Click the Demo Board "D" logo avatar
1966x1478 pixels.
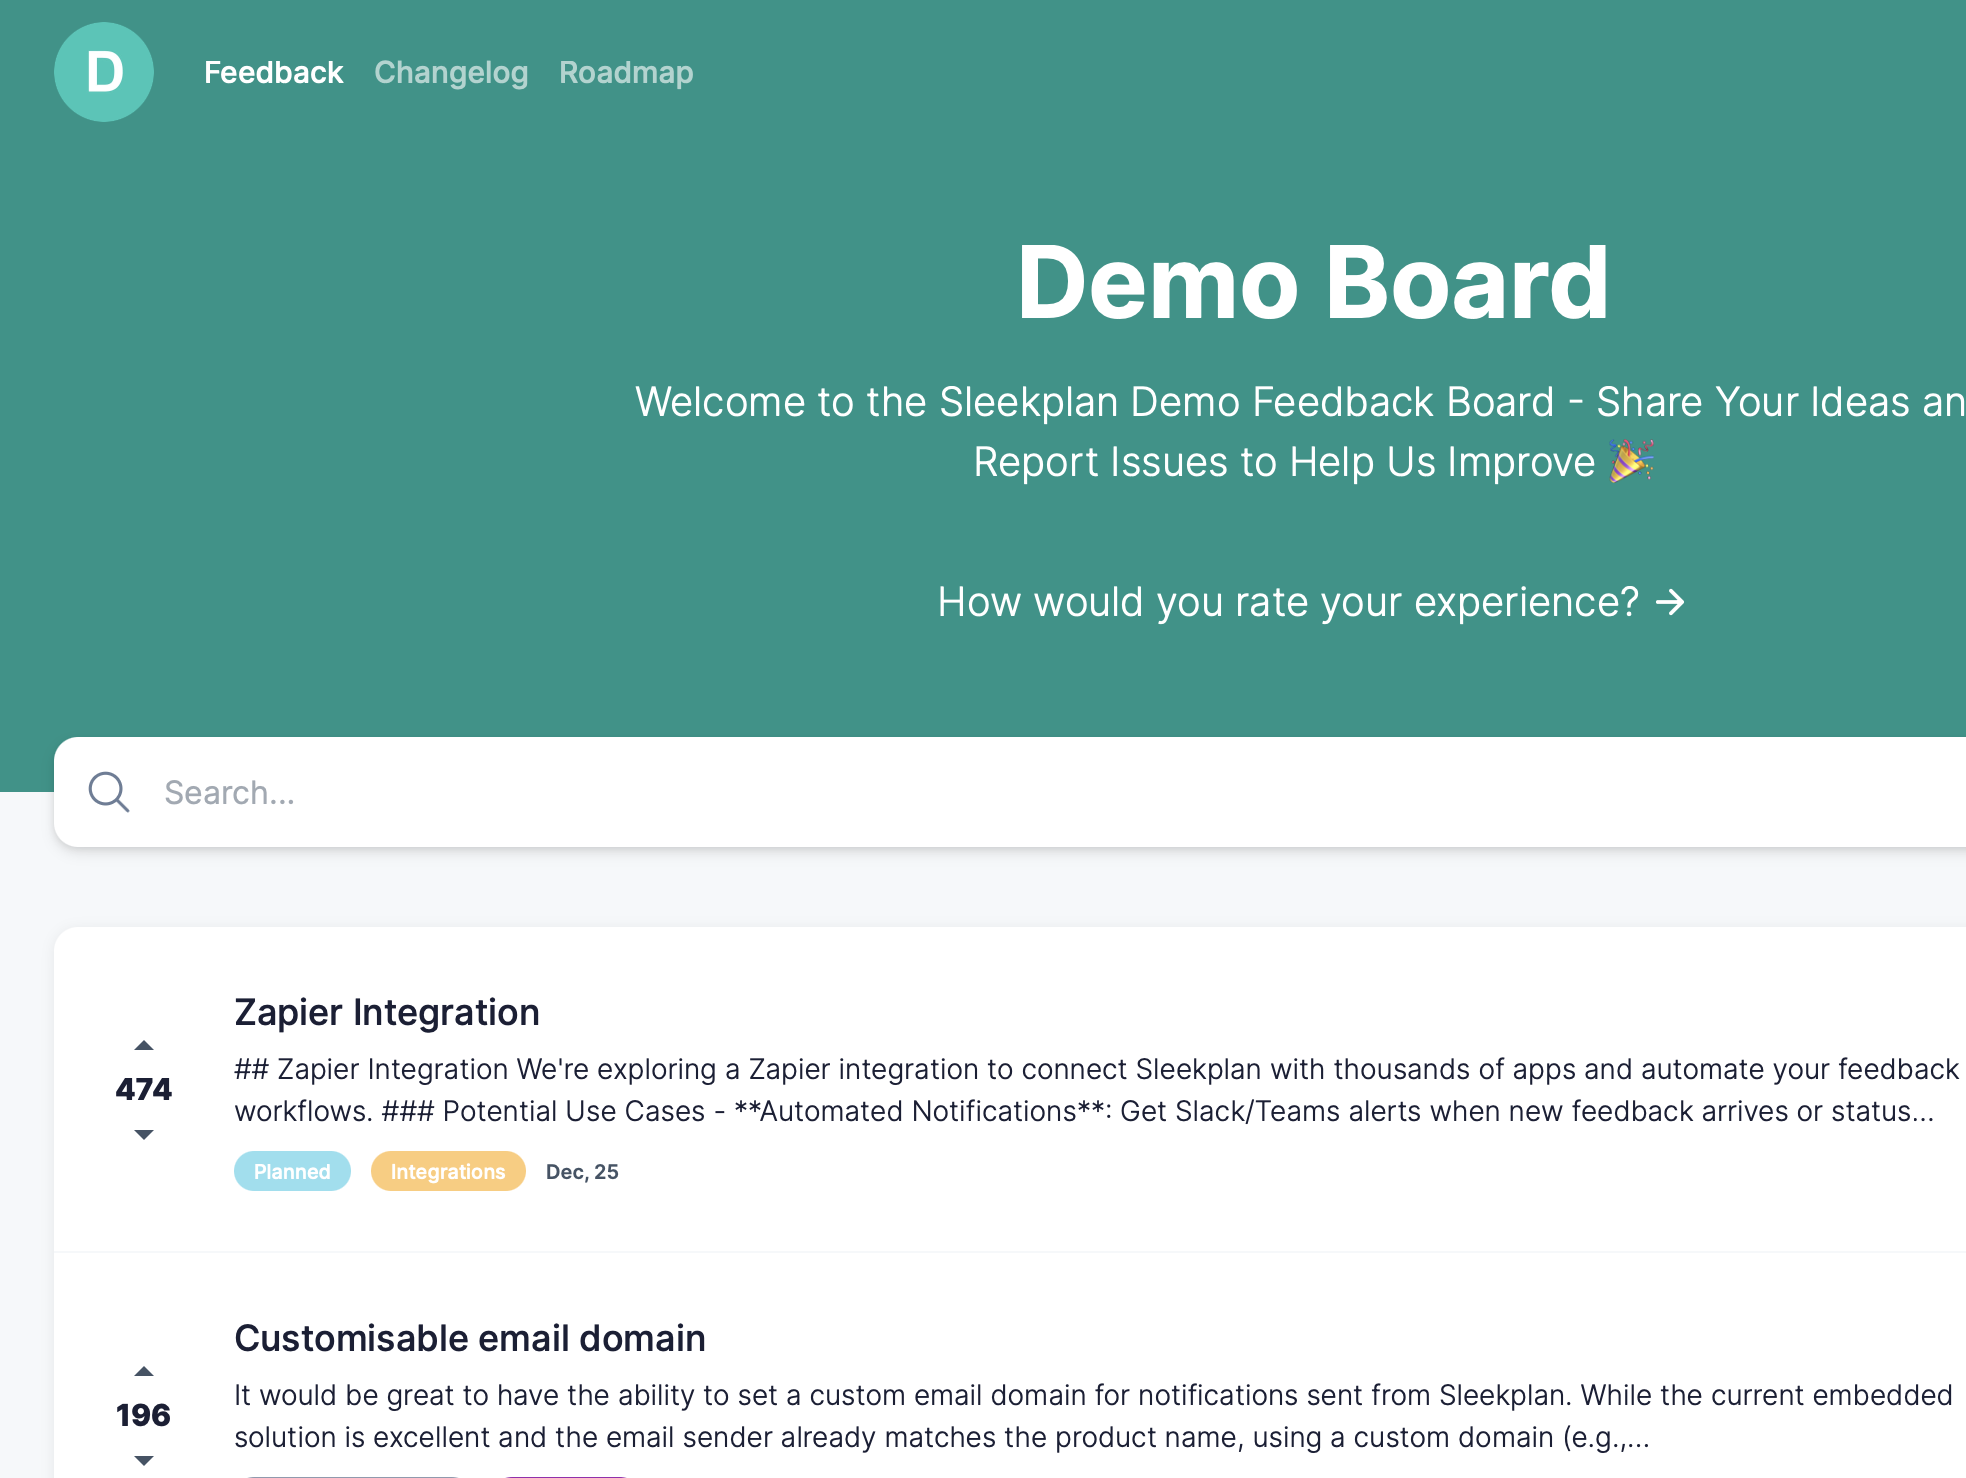point(104,72)
